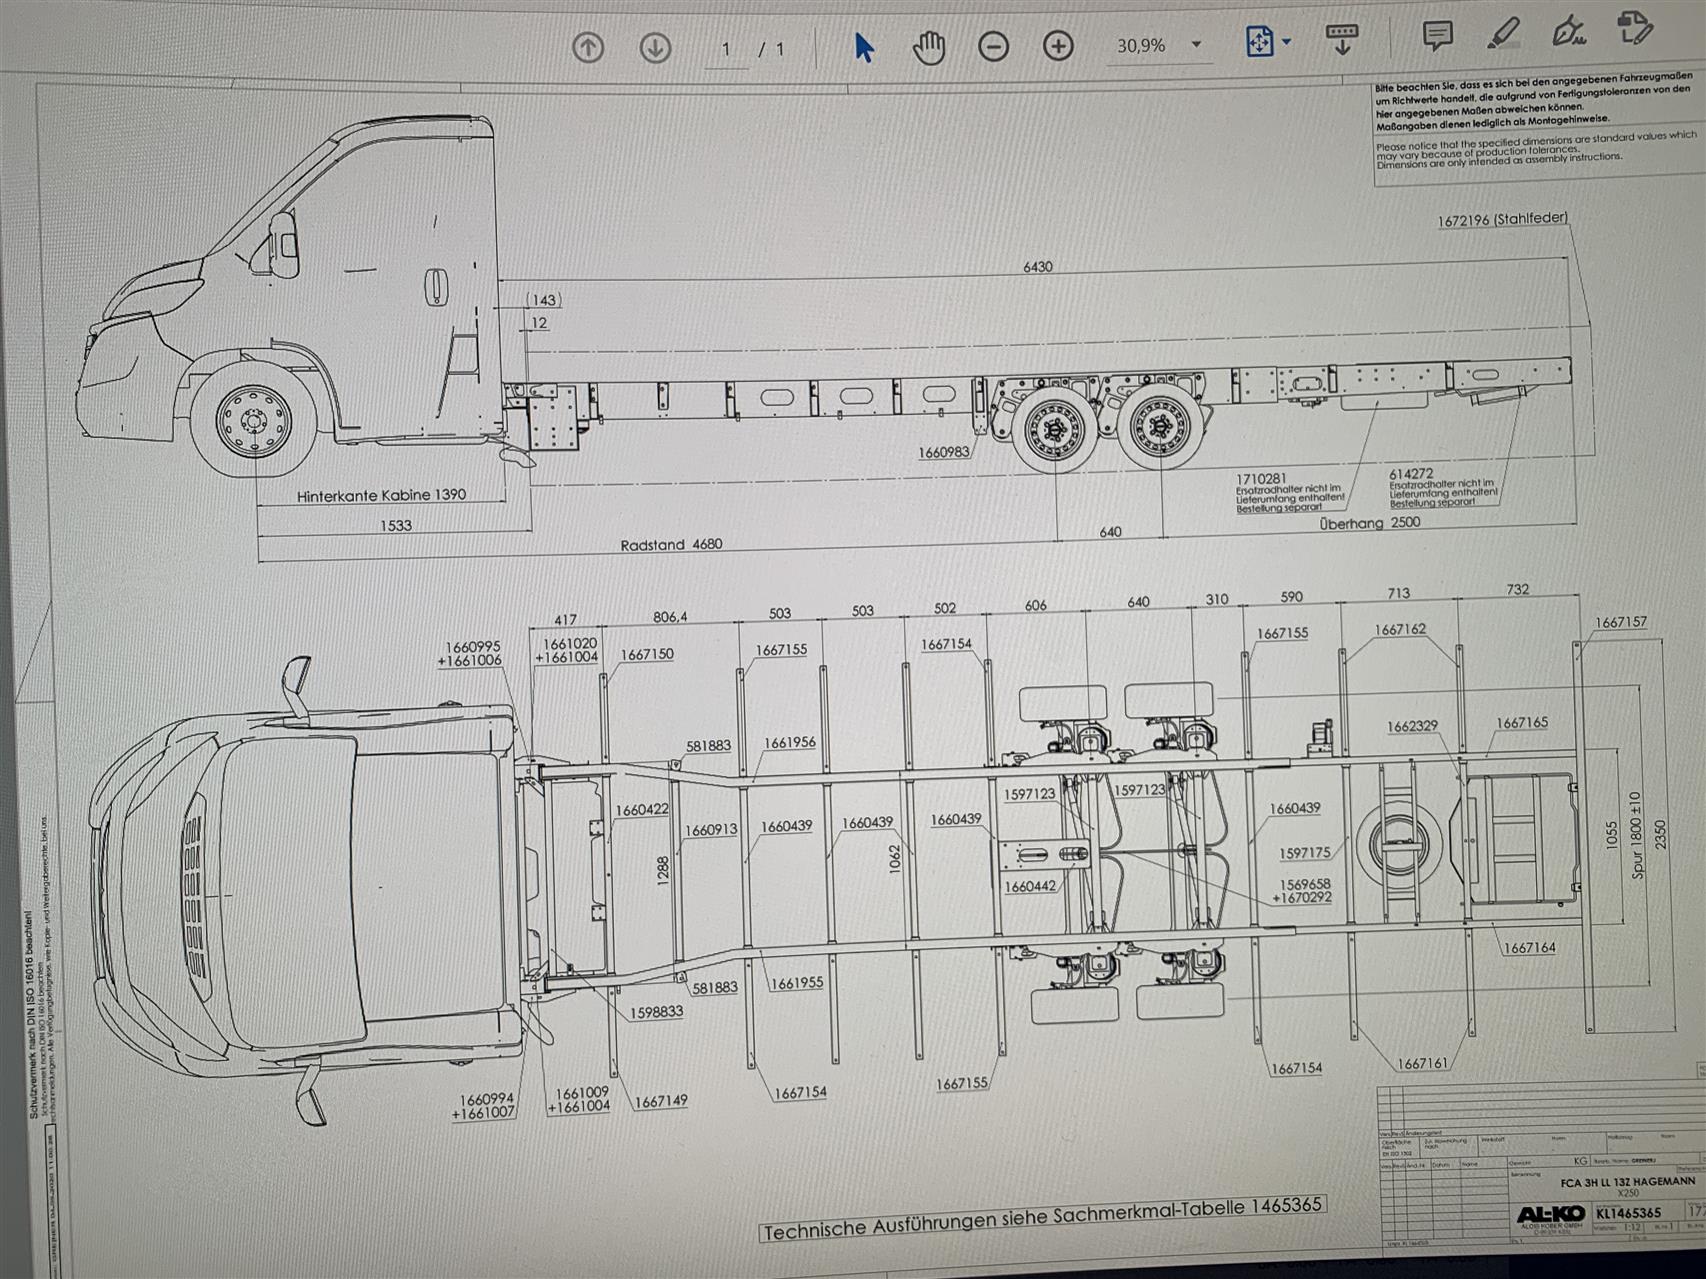The image size is (1706, 1279).
Task: Click part number 1660442
Action: coord(1029,886)
